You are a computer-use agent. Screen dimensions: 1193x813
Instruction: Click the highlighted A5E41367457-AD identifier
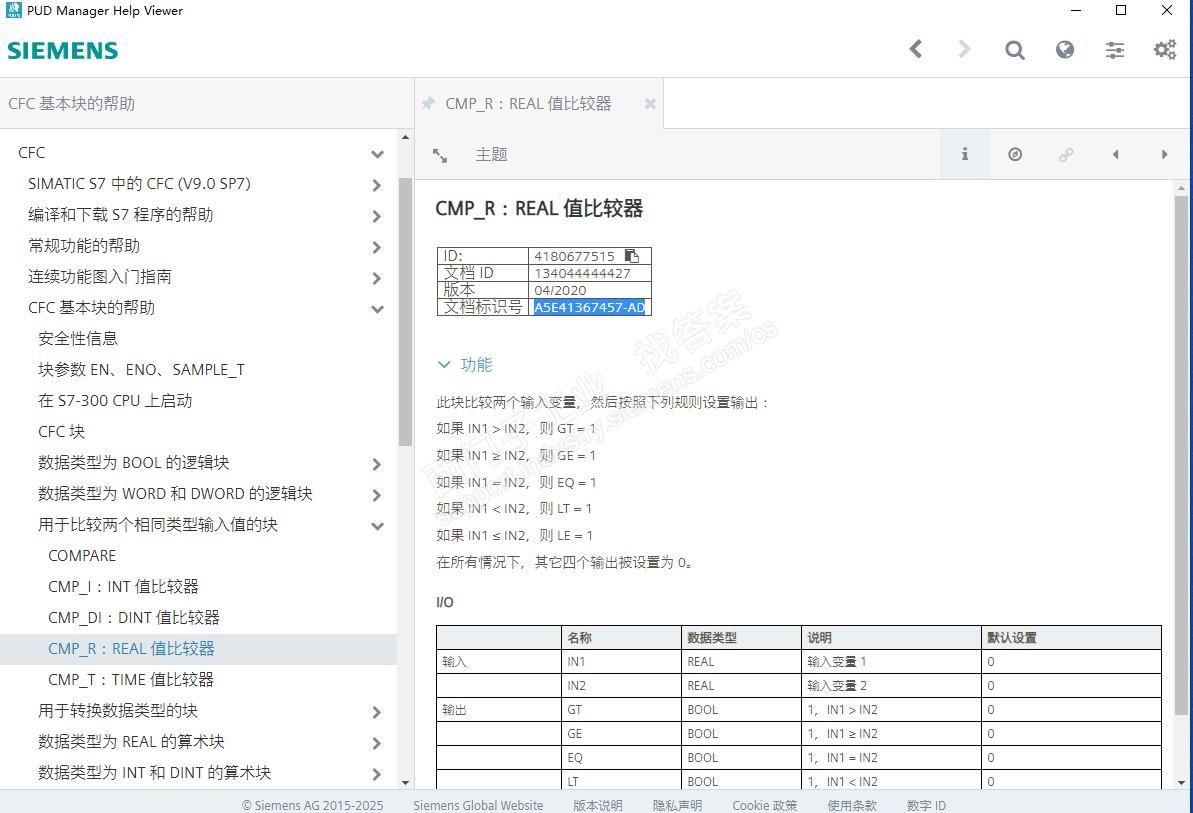590,307
